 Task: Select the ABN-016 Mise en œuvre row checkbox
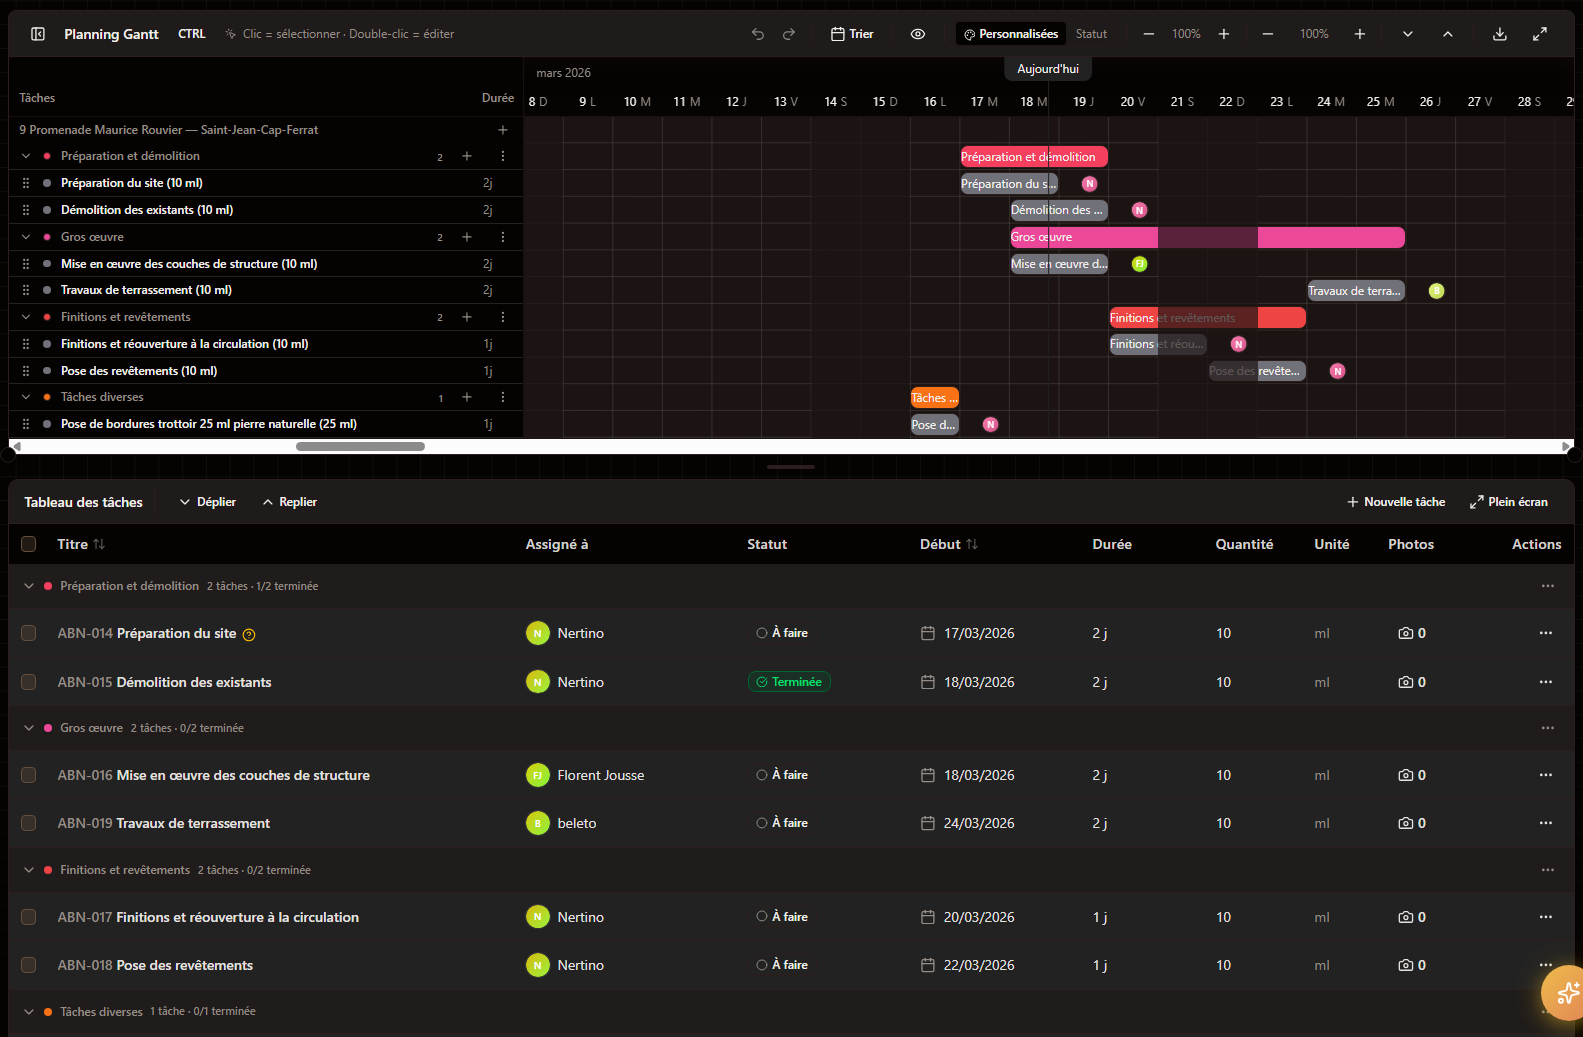(29, 775)
